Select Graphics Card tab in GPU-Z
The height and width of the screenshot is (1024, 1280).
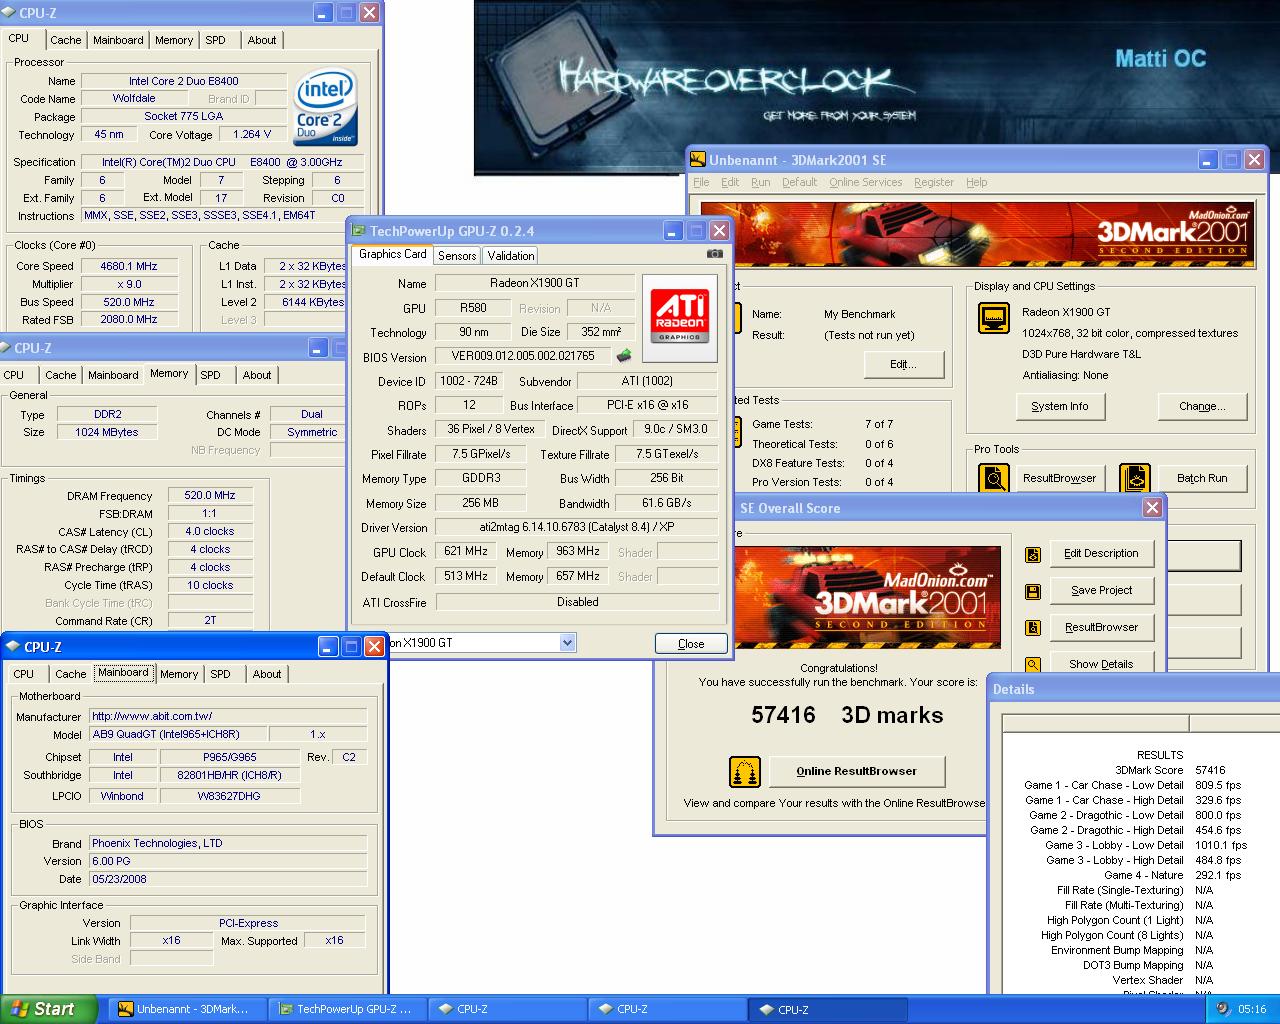(x=393, y=254)
